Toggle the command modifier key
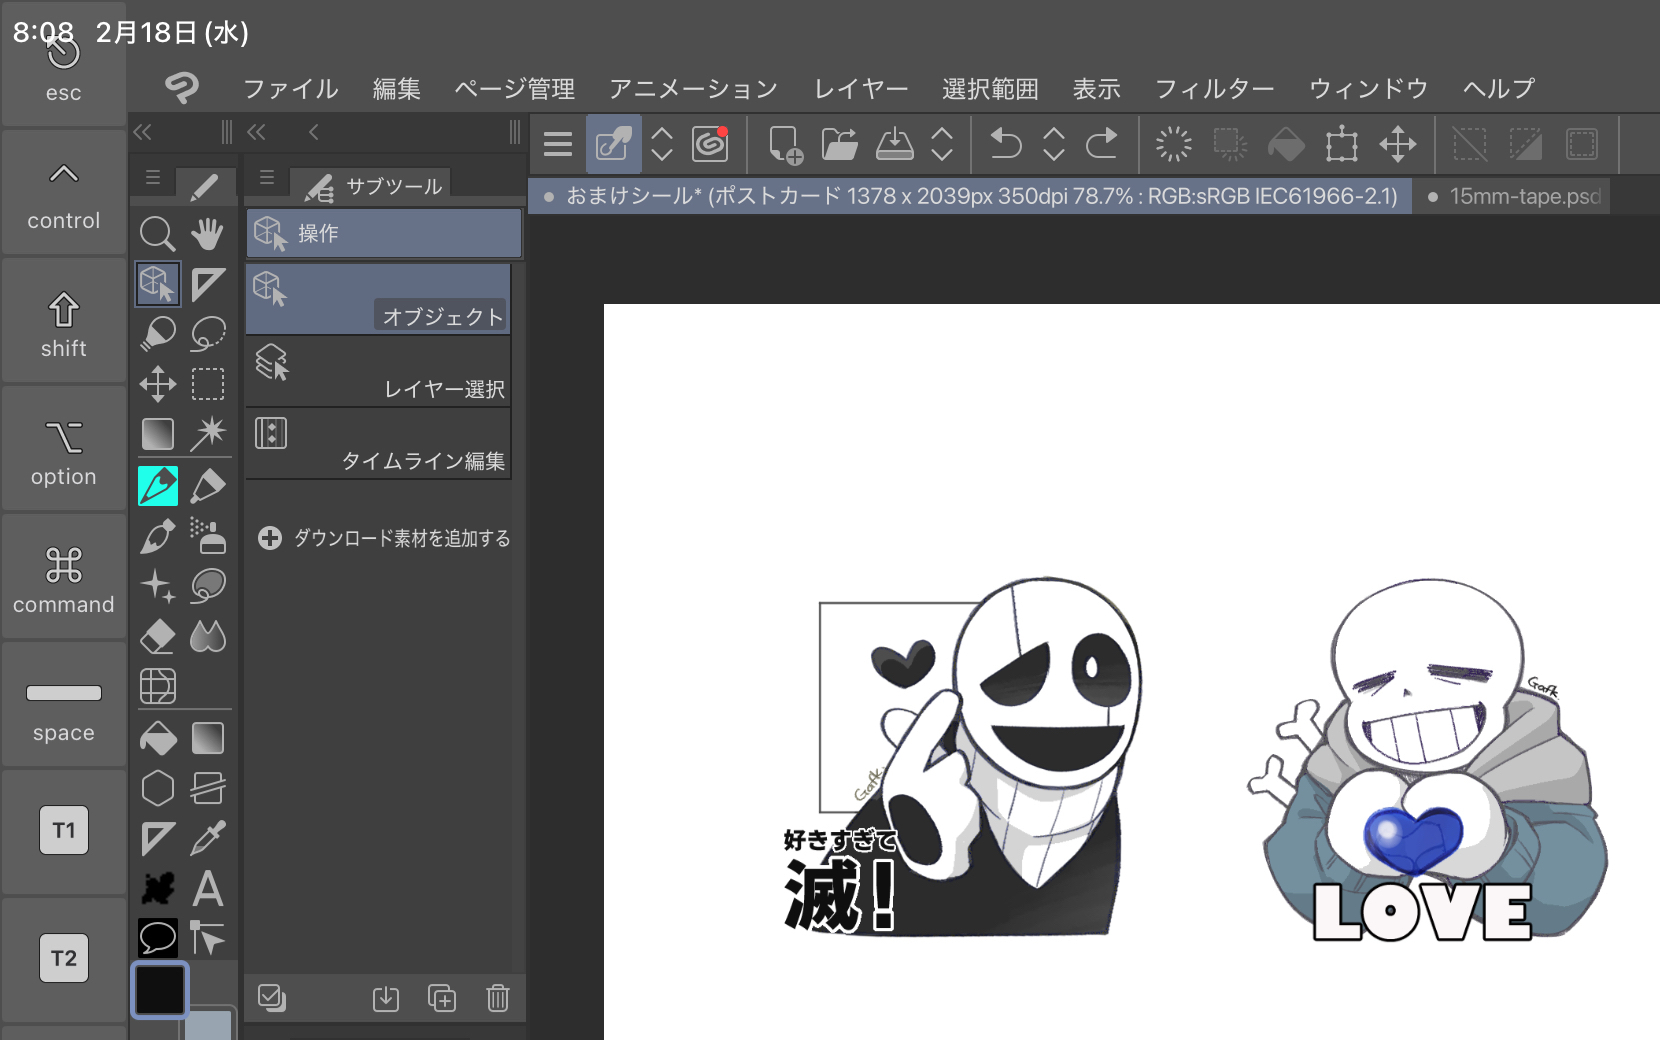The width and height of the screenshot is (1660, 1040). (x=64, y=579)
